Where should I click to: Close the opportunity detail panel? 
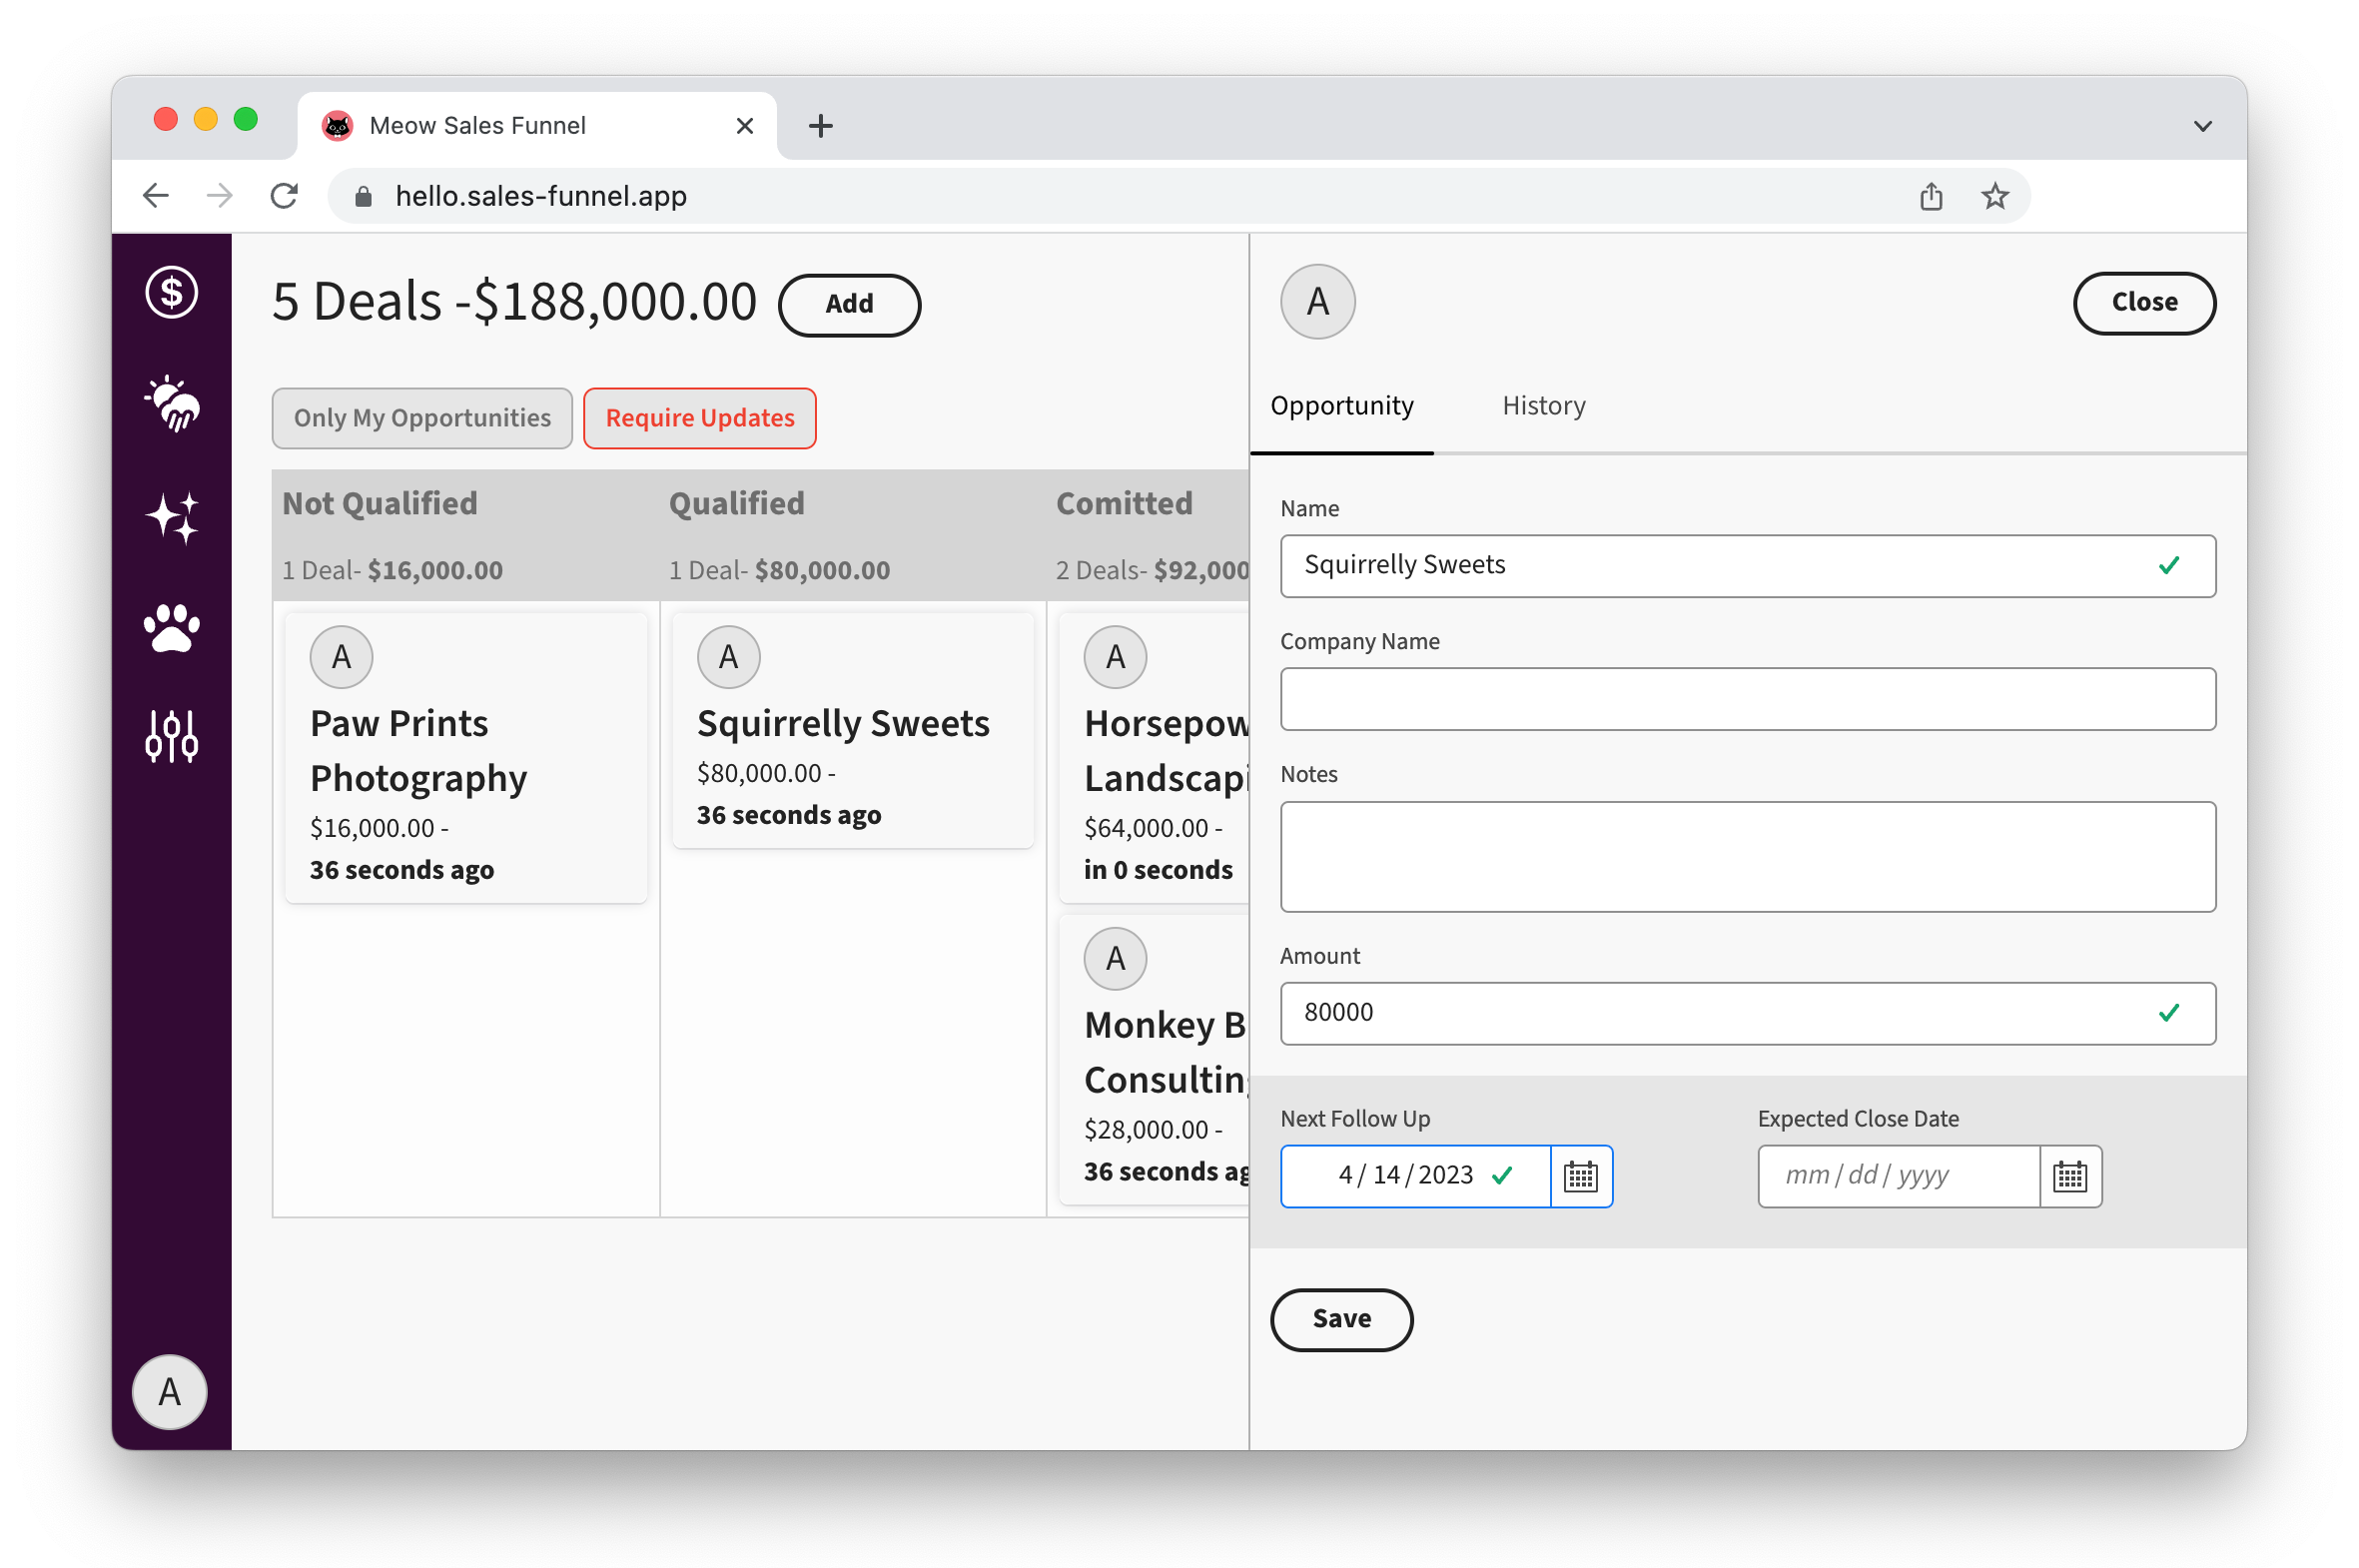coord(2143,302)
